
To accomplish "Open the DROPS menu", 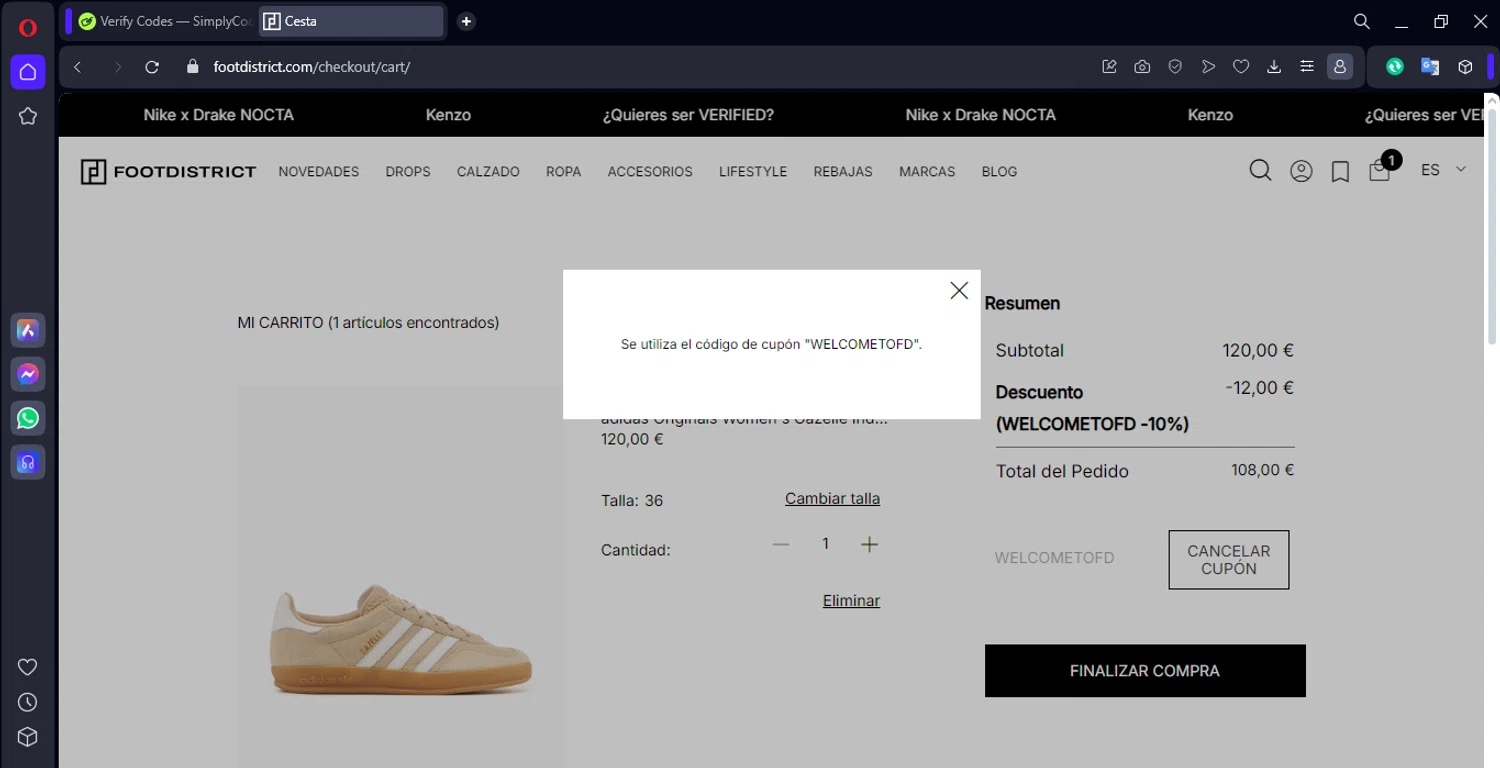I will pyautogui.click(x=408, y=172).
